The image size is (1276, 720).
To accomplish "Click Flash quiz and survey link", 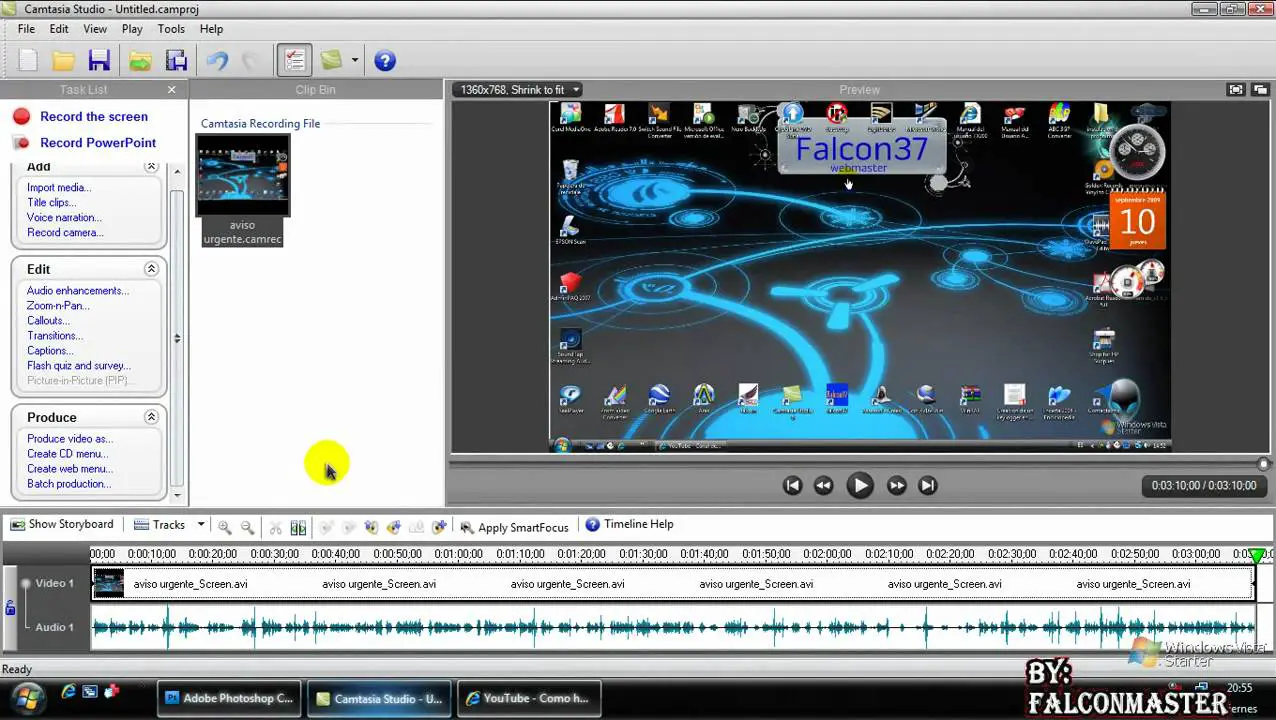I will pos(79,366).
